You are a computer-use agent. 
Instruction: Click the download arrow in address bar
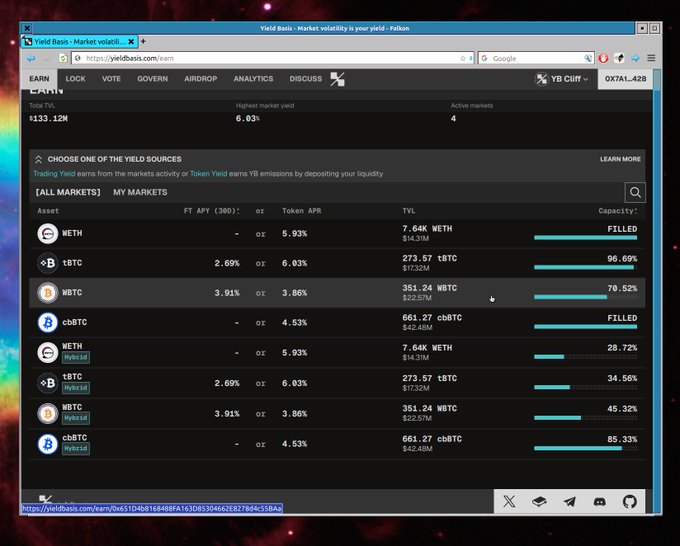pyautogui.click(x=471, y=58)
